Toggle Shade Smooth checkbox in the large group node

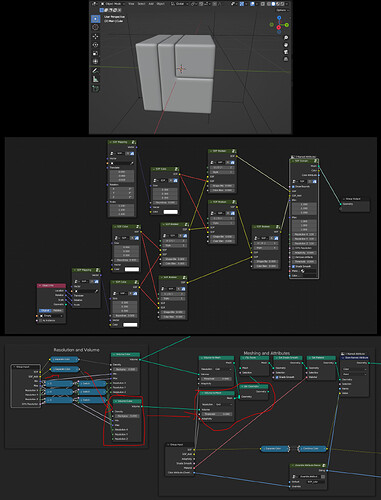[x=294, y=266]
